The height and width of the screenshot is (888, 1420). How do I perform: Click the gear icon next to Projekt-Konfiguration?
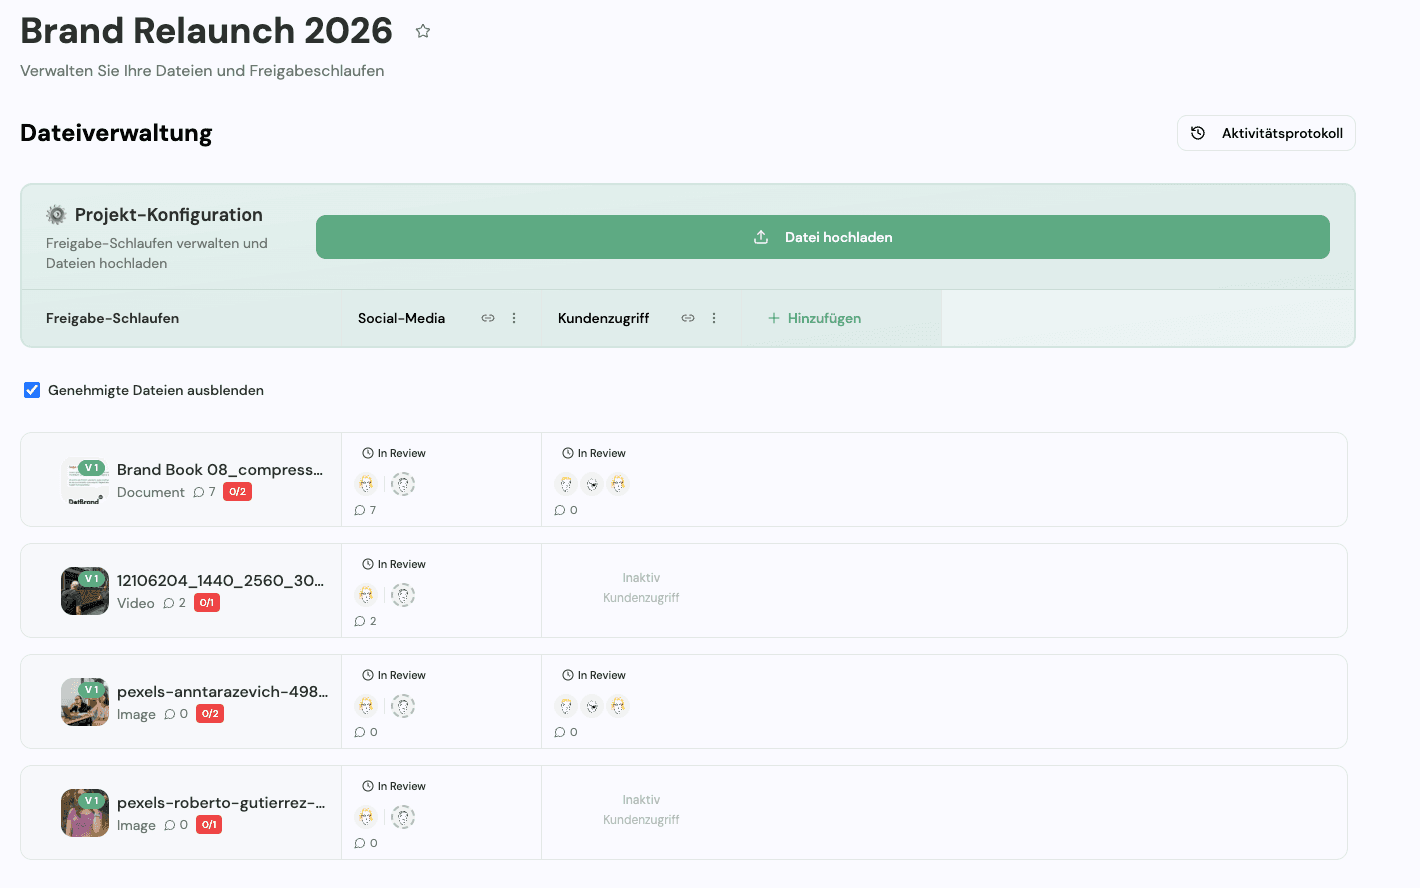(x=56, y=214)
